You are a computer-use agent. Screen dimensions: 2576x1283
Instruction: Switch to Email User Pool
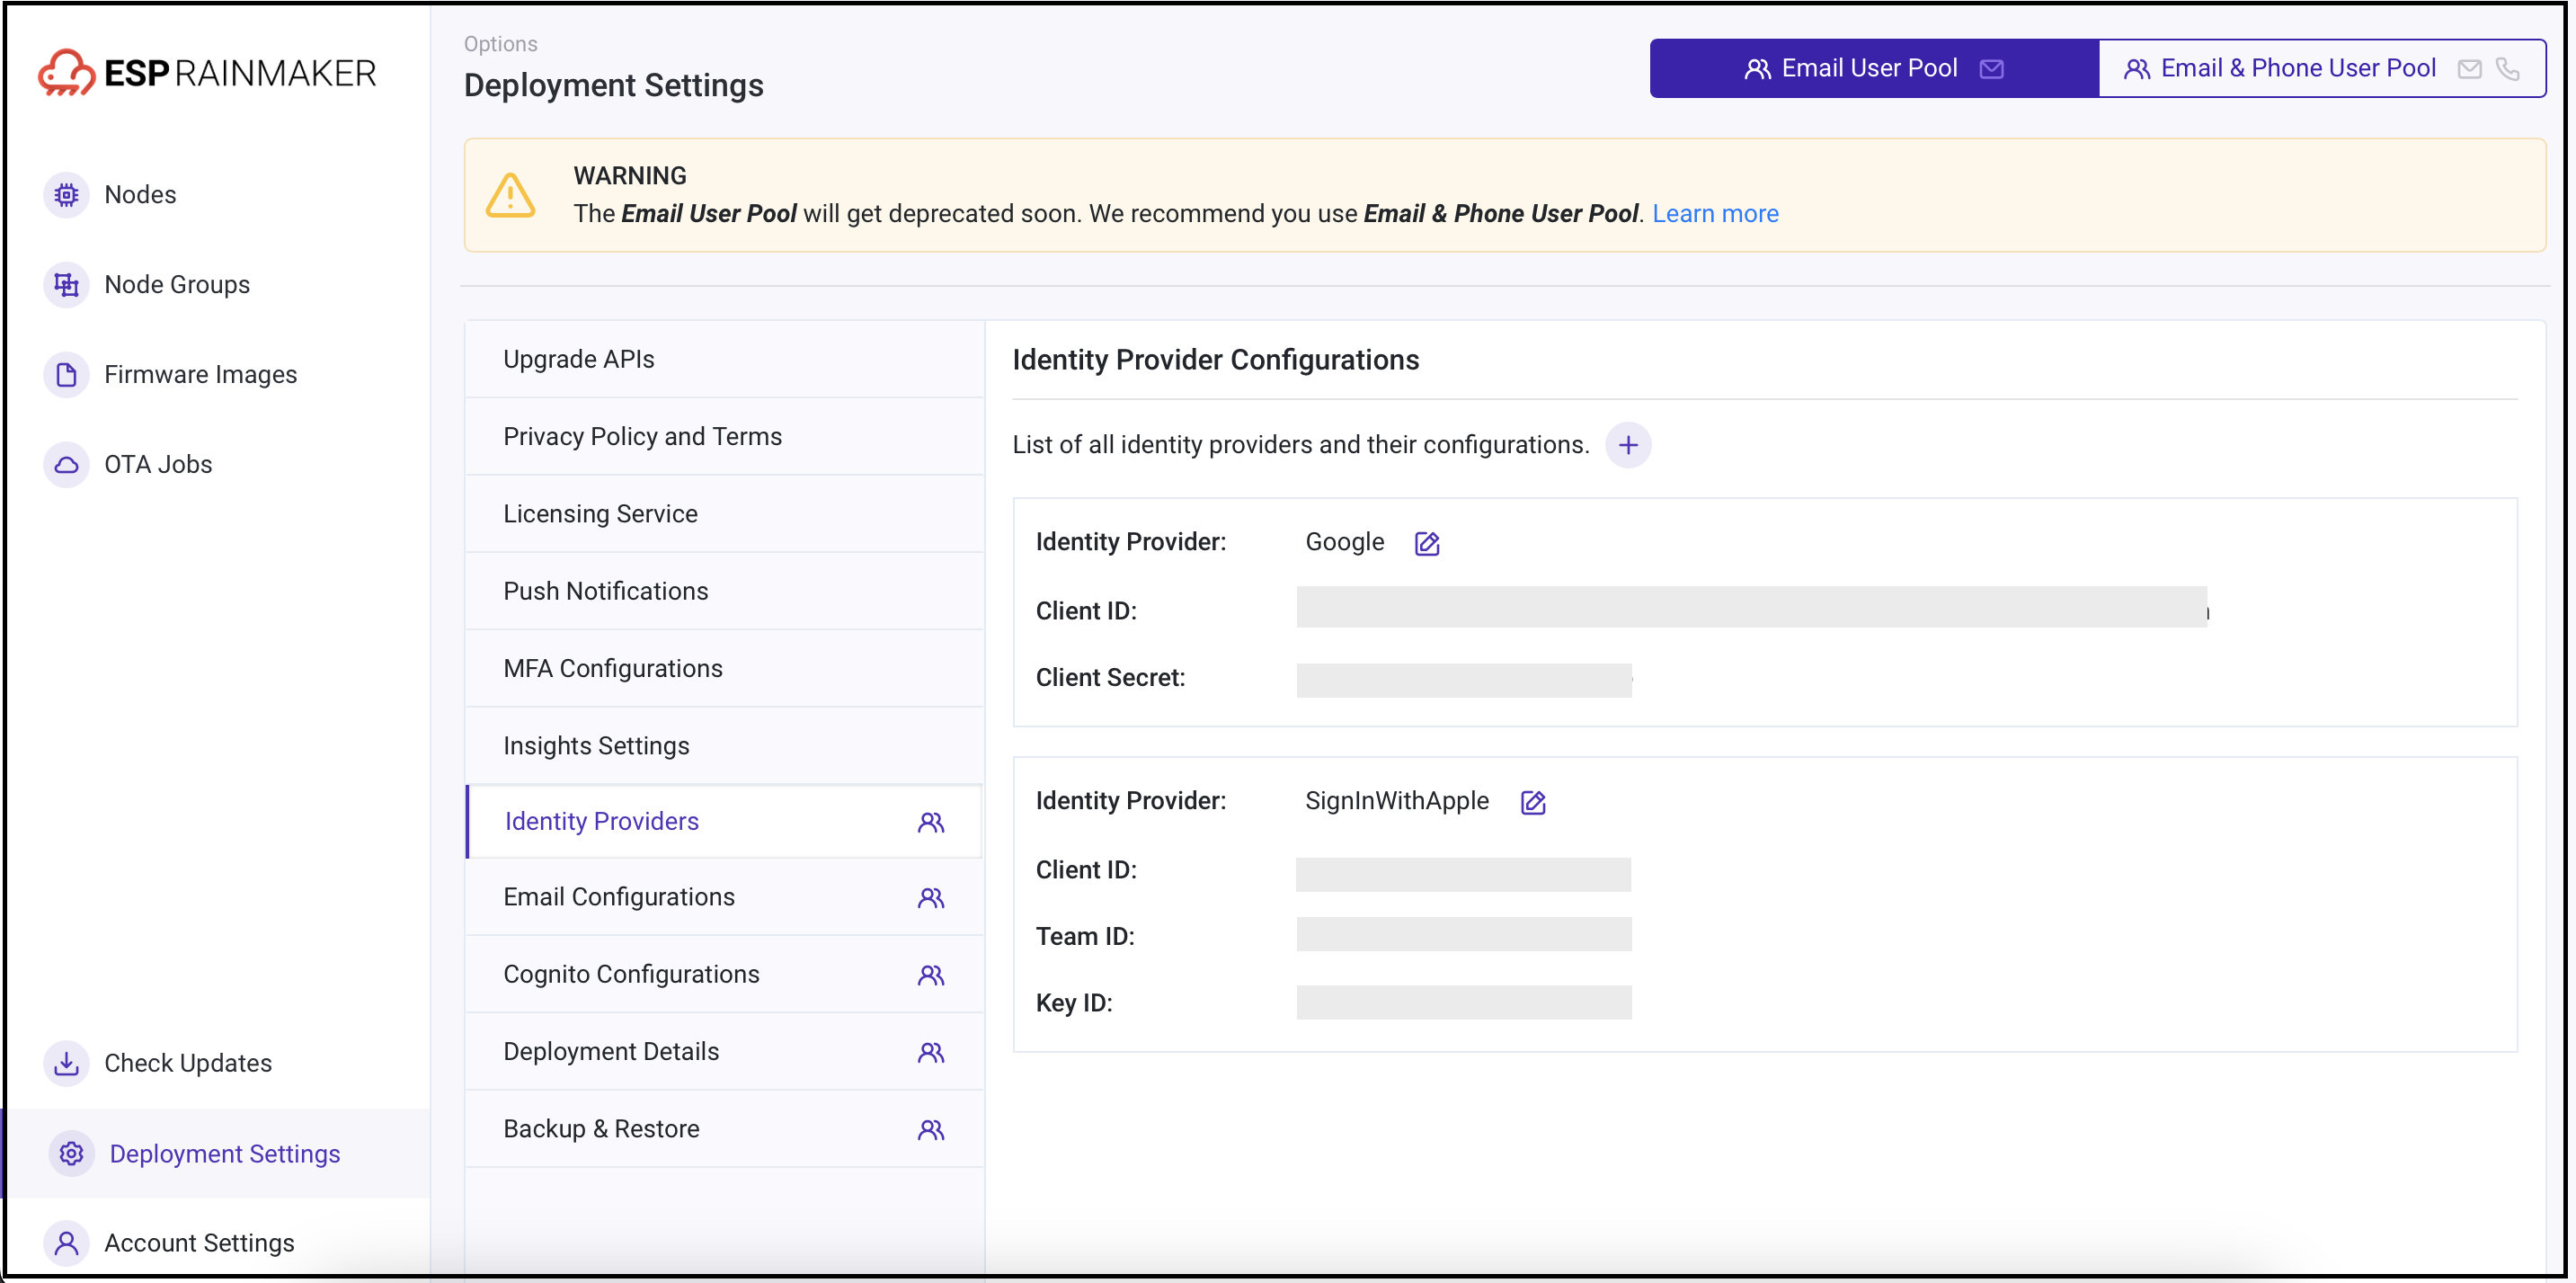[x=1874, y=68]
